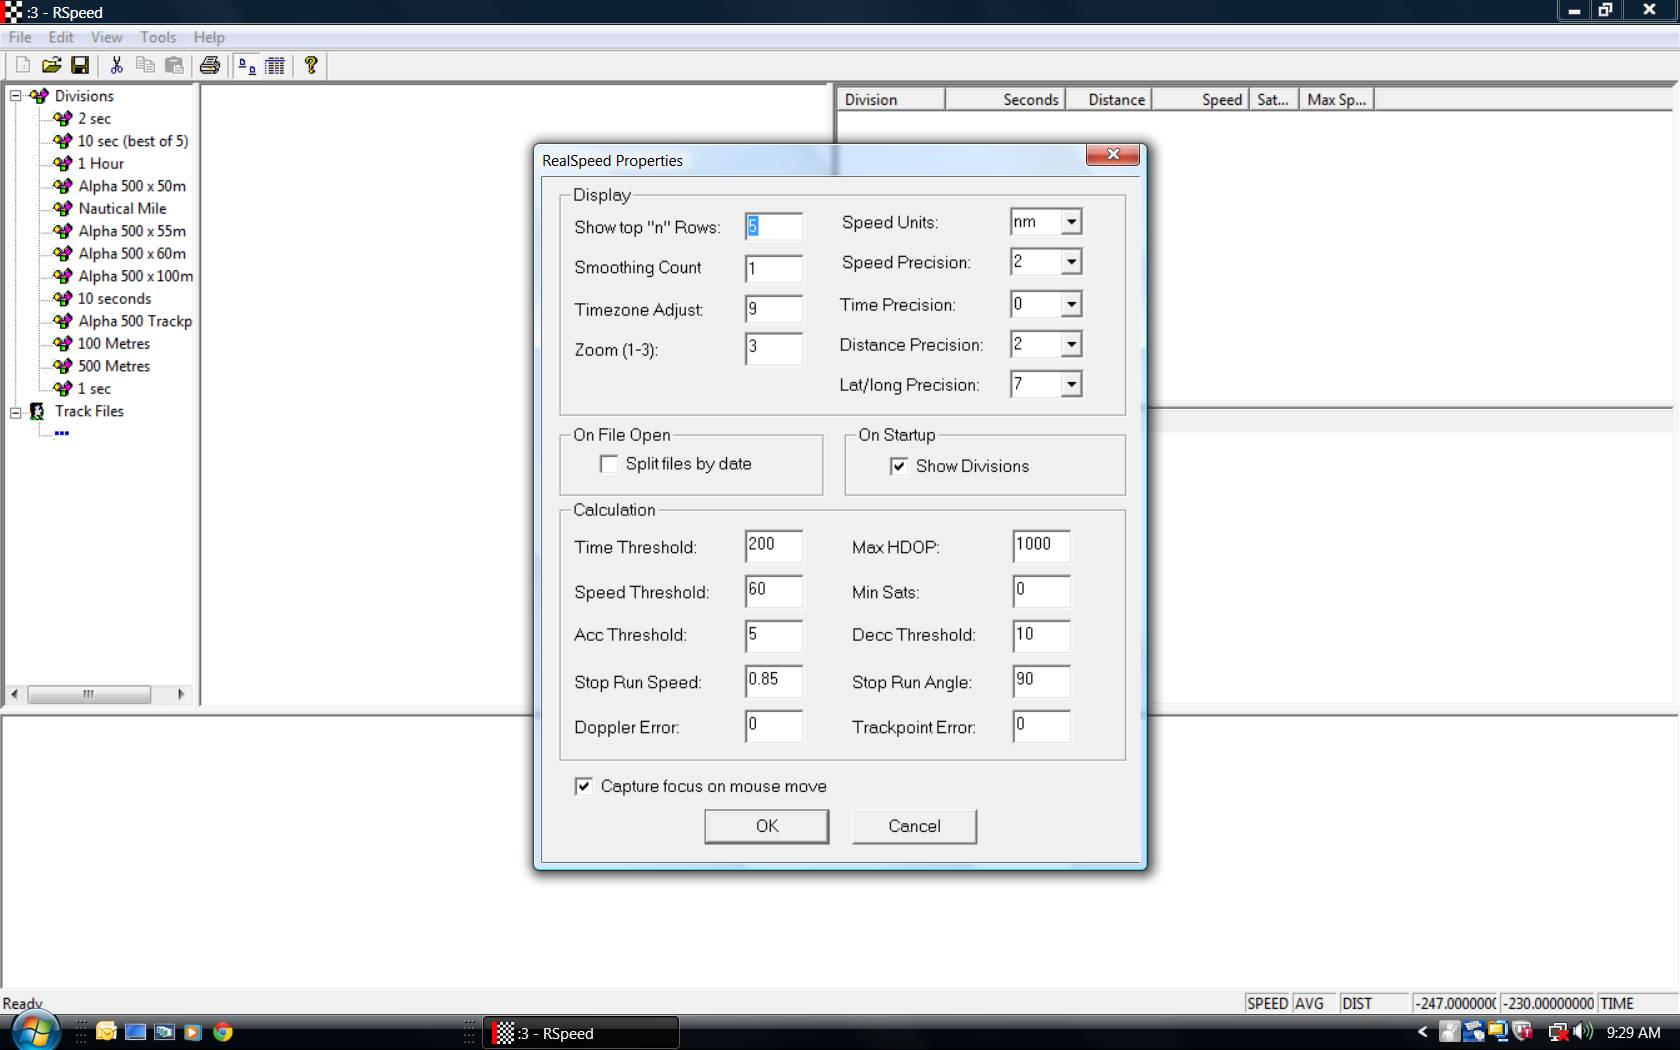Viewport: 1680px width, 1050px height.
Task: Click the yellow Help question mark icon
Action: [x=311, y=66]
